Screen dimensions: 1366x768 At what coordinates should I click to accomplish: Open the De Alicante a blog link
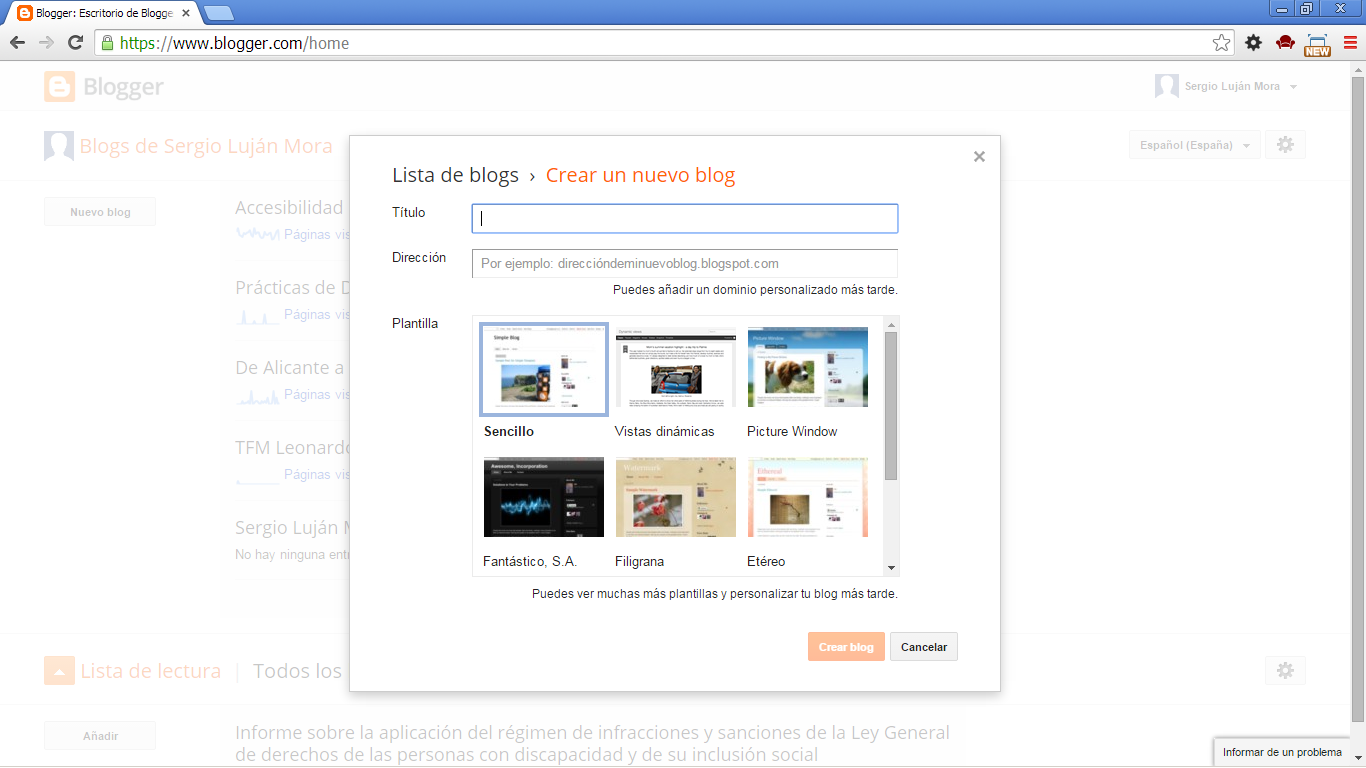click(x=290, y=367)
